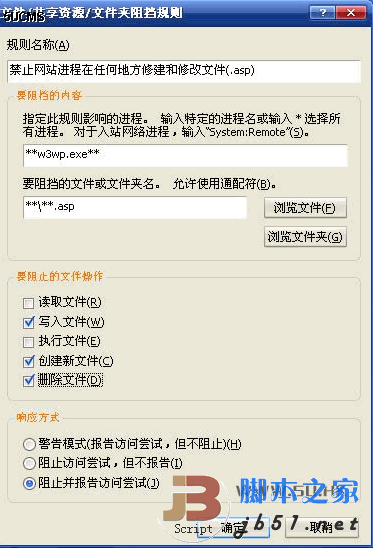Click the file path field with **\**.asp
The image size is (373, 548).
135,208
